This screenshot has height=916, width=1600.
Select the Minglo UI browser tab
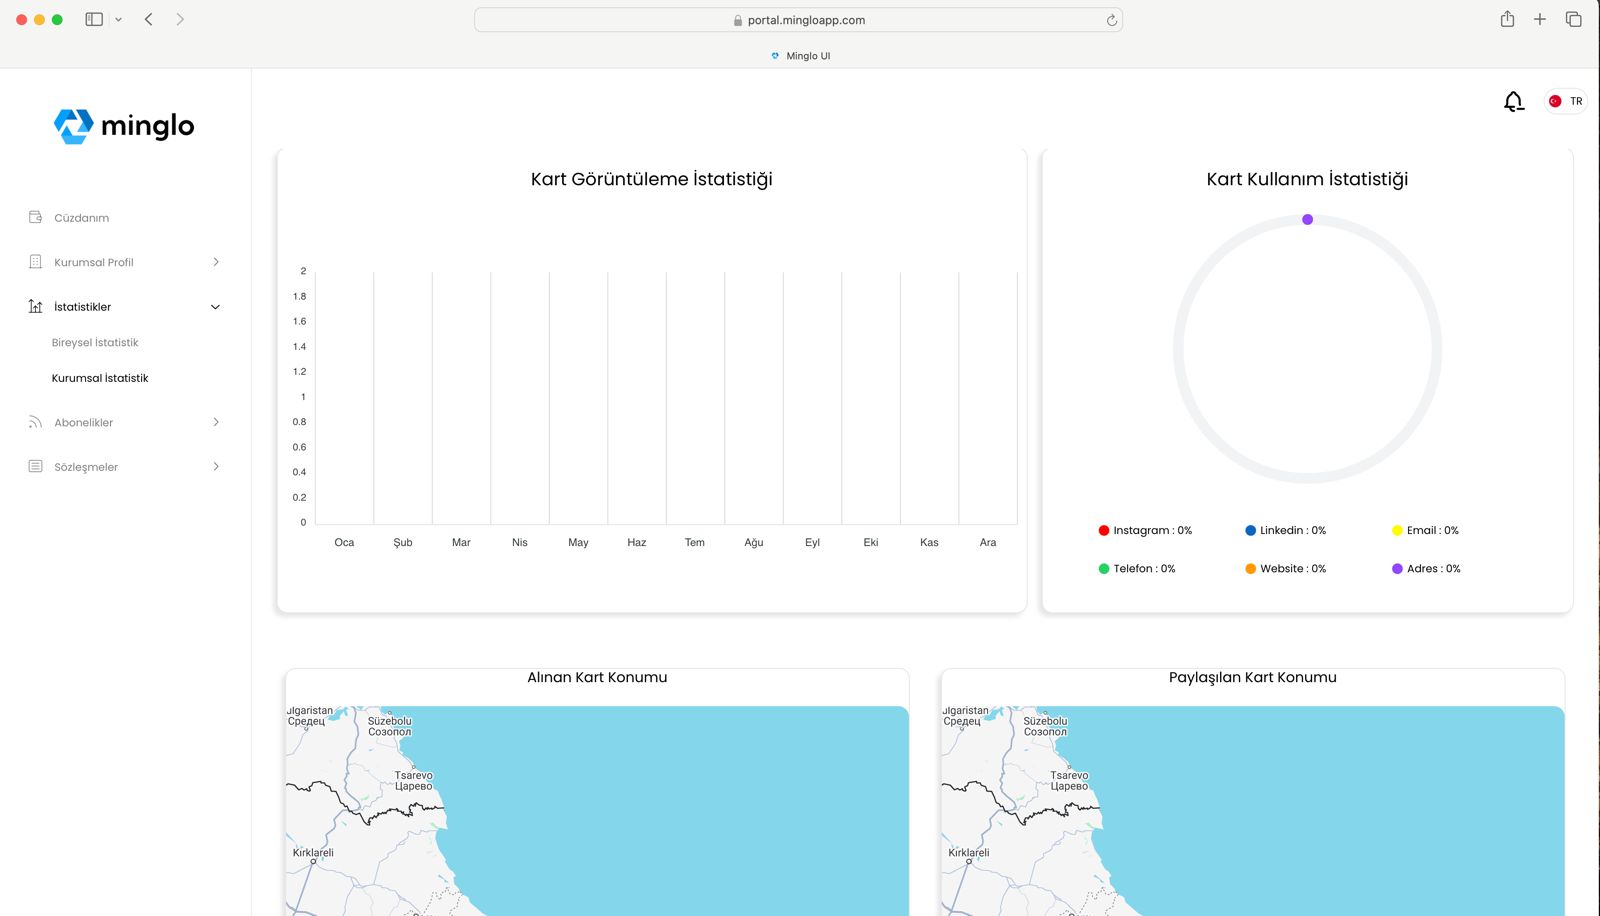pyautogui.click(x=800, y=56)
